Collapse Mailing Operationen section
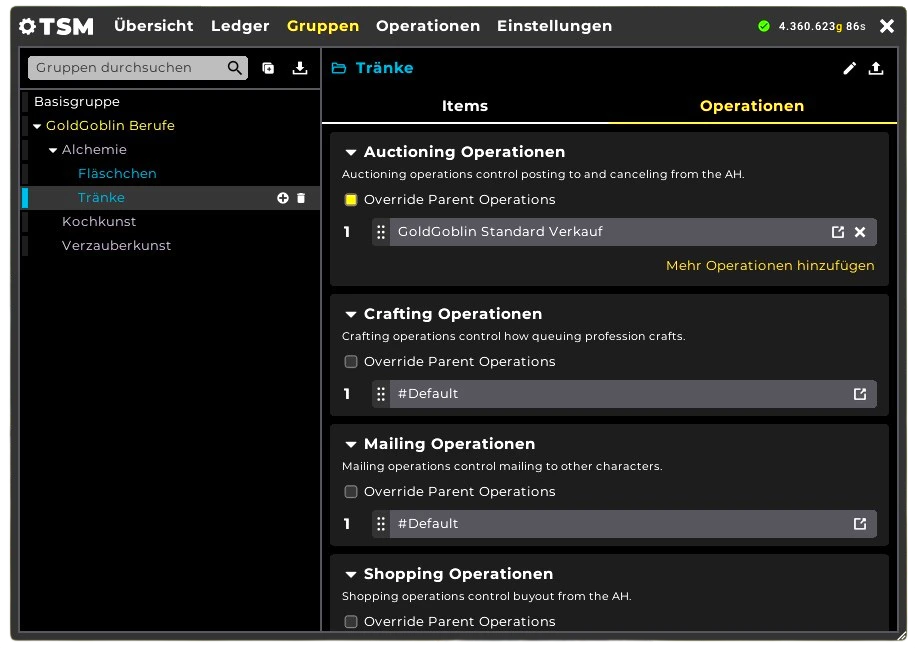 coord(351,444)
